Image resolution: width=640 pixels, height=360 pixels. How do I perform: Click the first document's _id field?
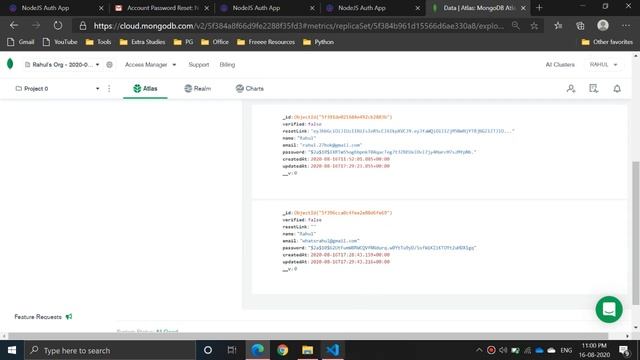point(337,117)
